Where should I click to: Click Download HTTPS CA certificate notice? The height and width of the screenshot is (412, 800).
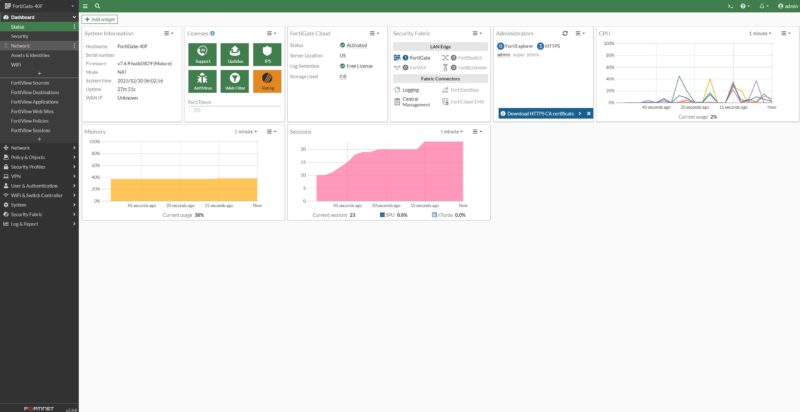541,113
